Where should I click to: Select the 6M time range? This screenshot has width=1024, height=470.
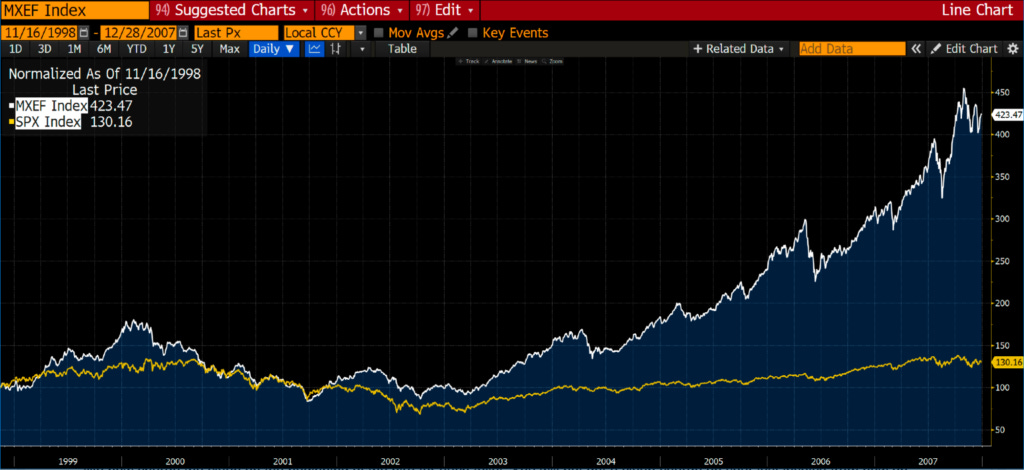104,49
